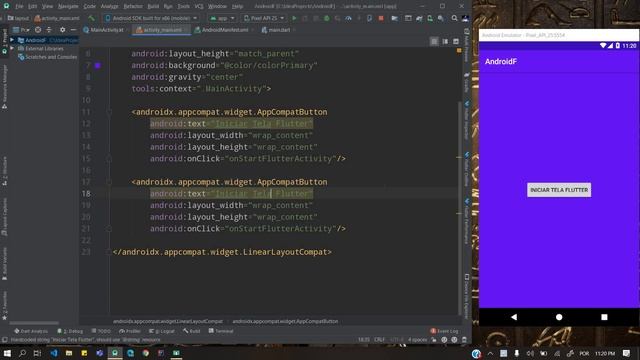Open the target device selector dropdown

151,18
